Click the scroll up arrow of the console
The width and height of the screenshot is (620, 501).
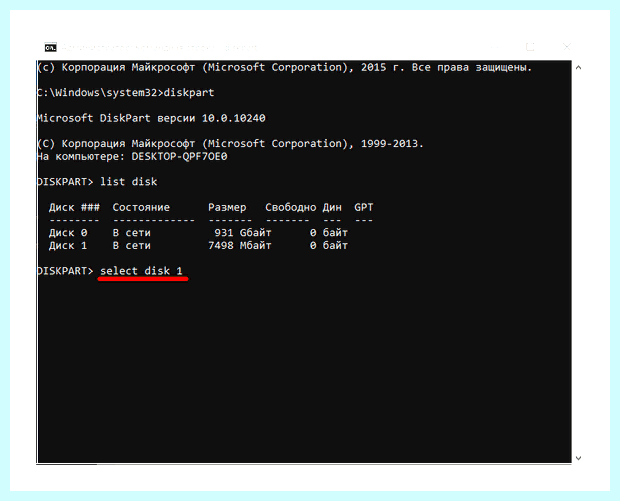(578, 68)
